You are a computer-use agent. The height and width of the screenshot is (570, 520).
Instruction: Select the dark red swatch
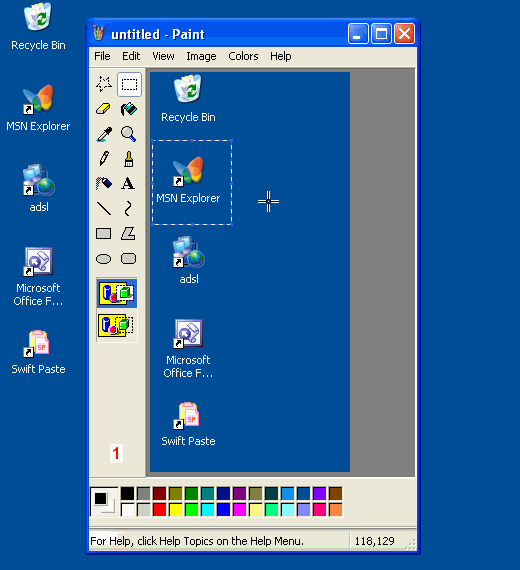tap(159, 494)
